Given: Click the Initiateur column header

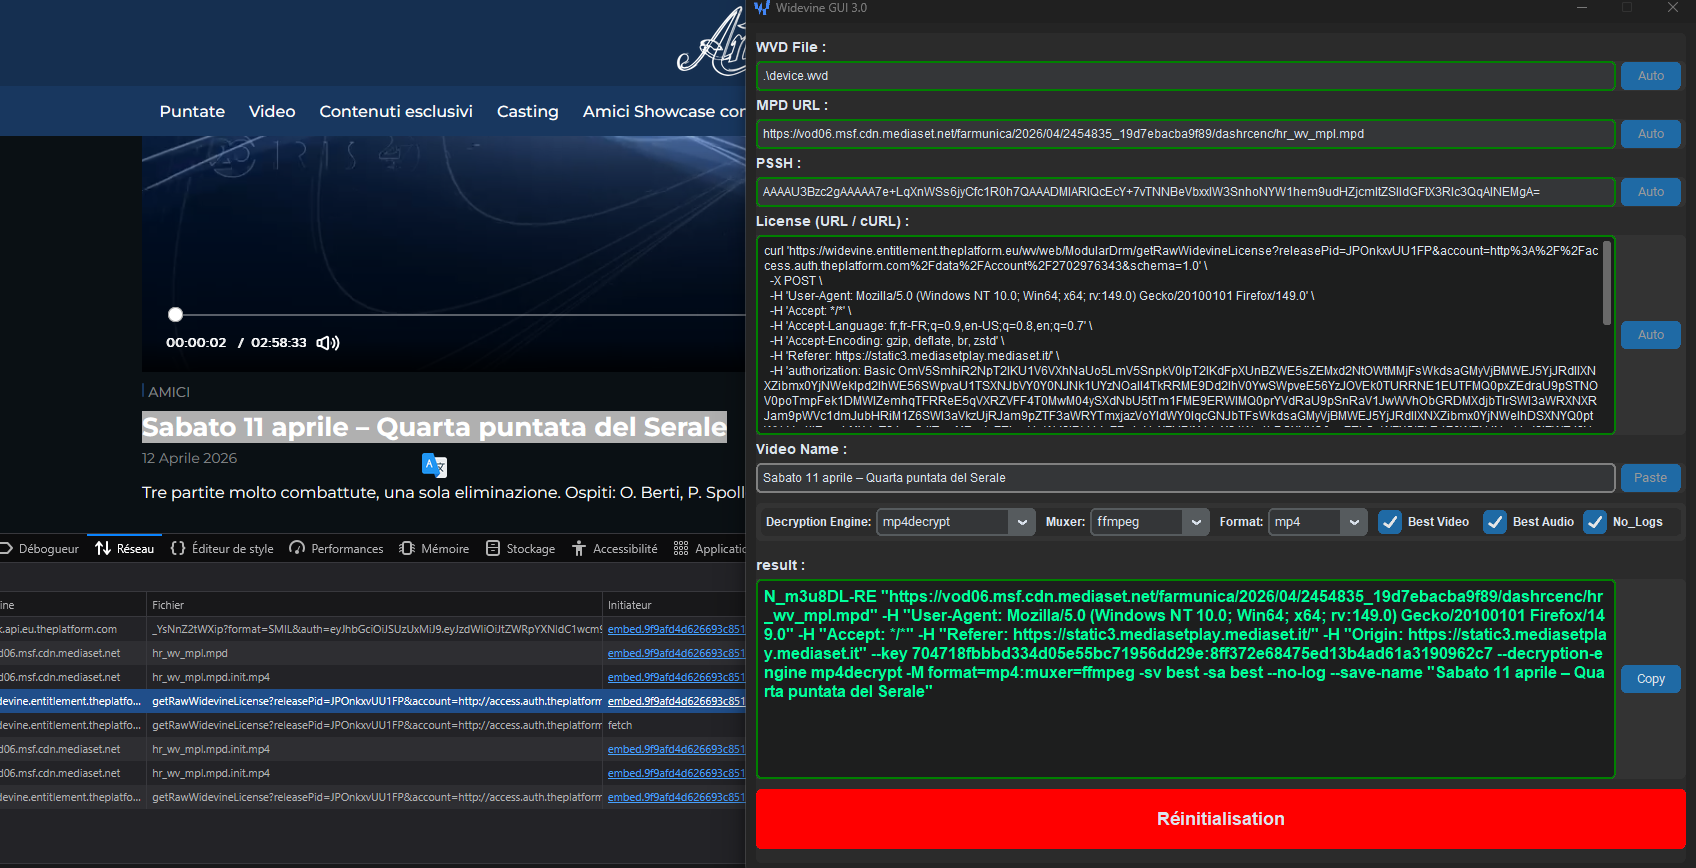Looking at the screenshot, I should (674, 605).
